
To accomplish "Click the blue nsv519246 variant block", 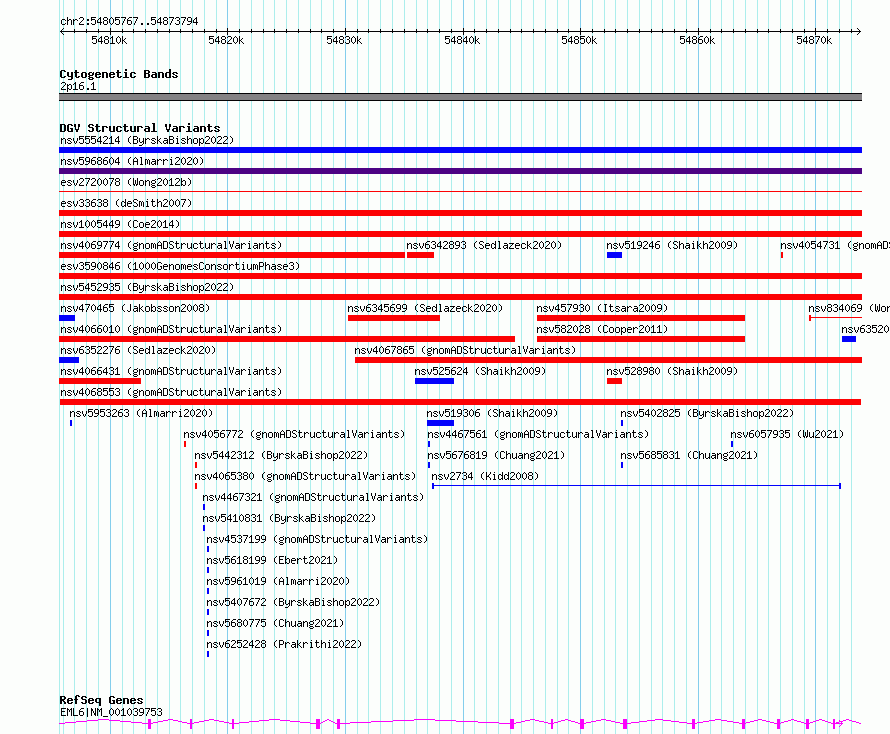I will tap(614, 255).
